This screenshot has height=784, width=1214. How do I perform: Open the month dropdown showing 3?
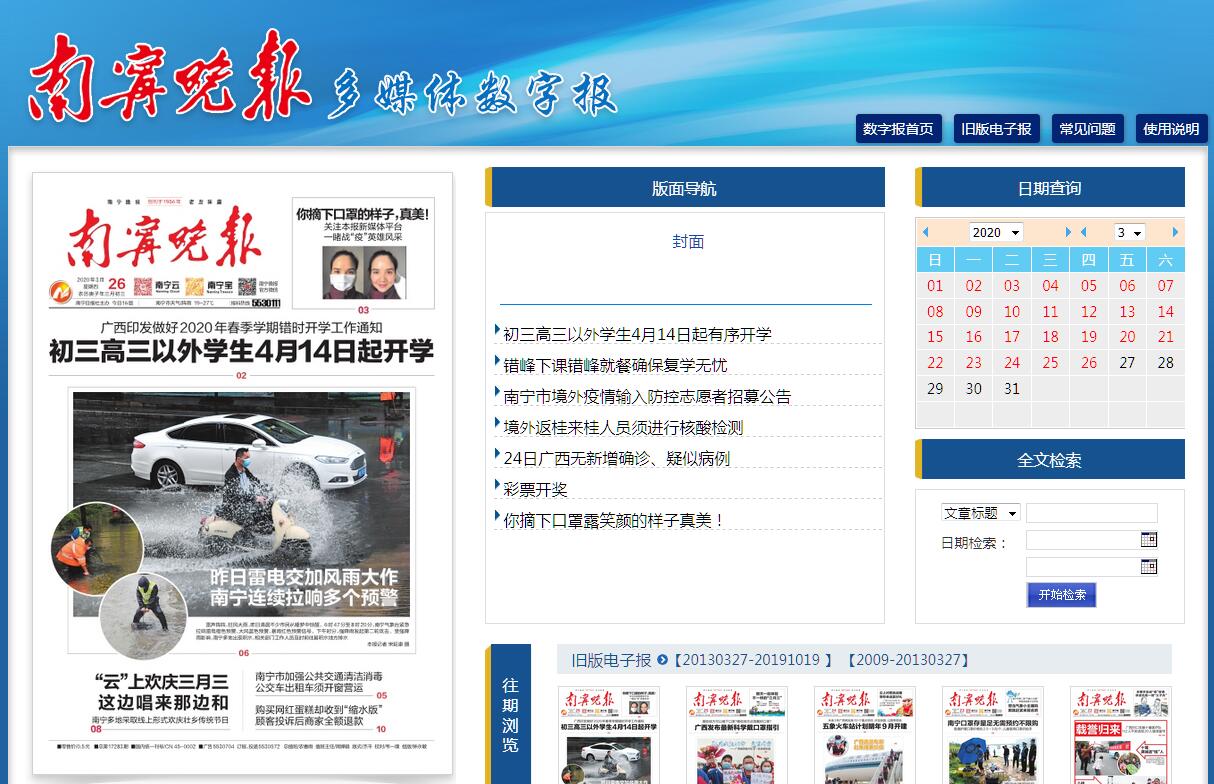coord(1129,232)
